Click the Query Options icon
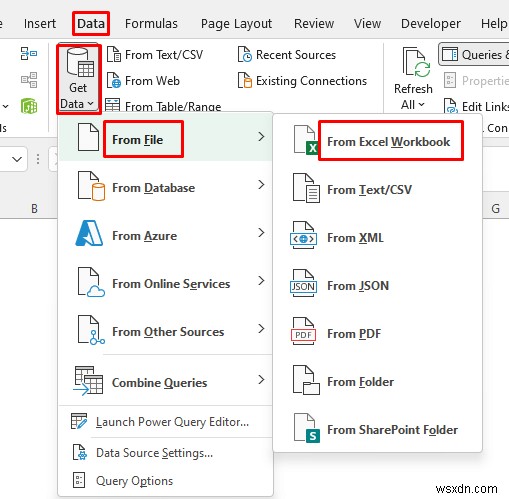This screenshot has width=509, height=499. click(x=79, y=480)
